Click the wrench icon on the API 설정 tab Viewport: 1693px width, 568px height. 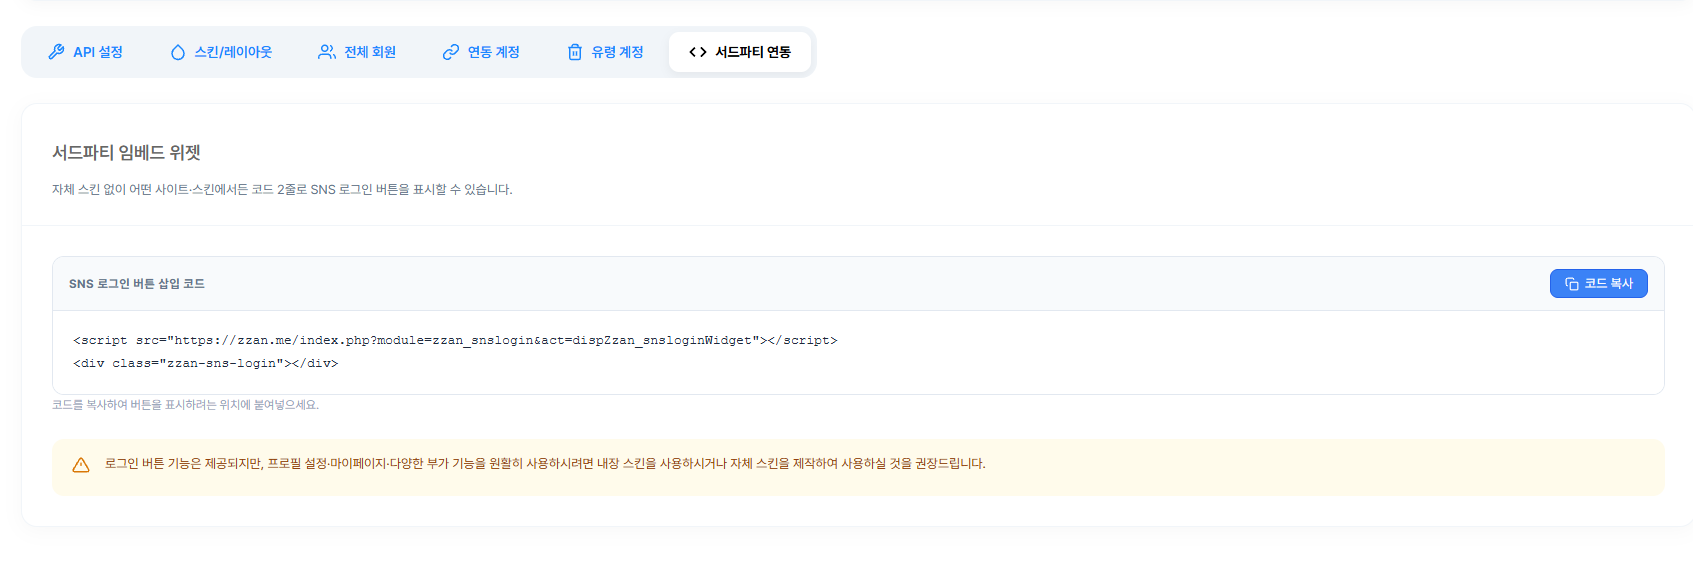[x=56, y=52]
